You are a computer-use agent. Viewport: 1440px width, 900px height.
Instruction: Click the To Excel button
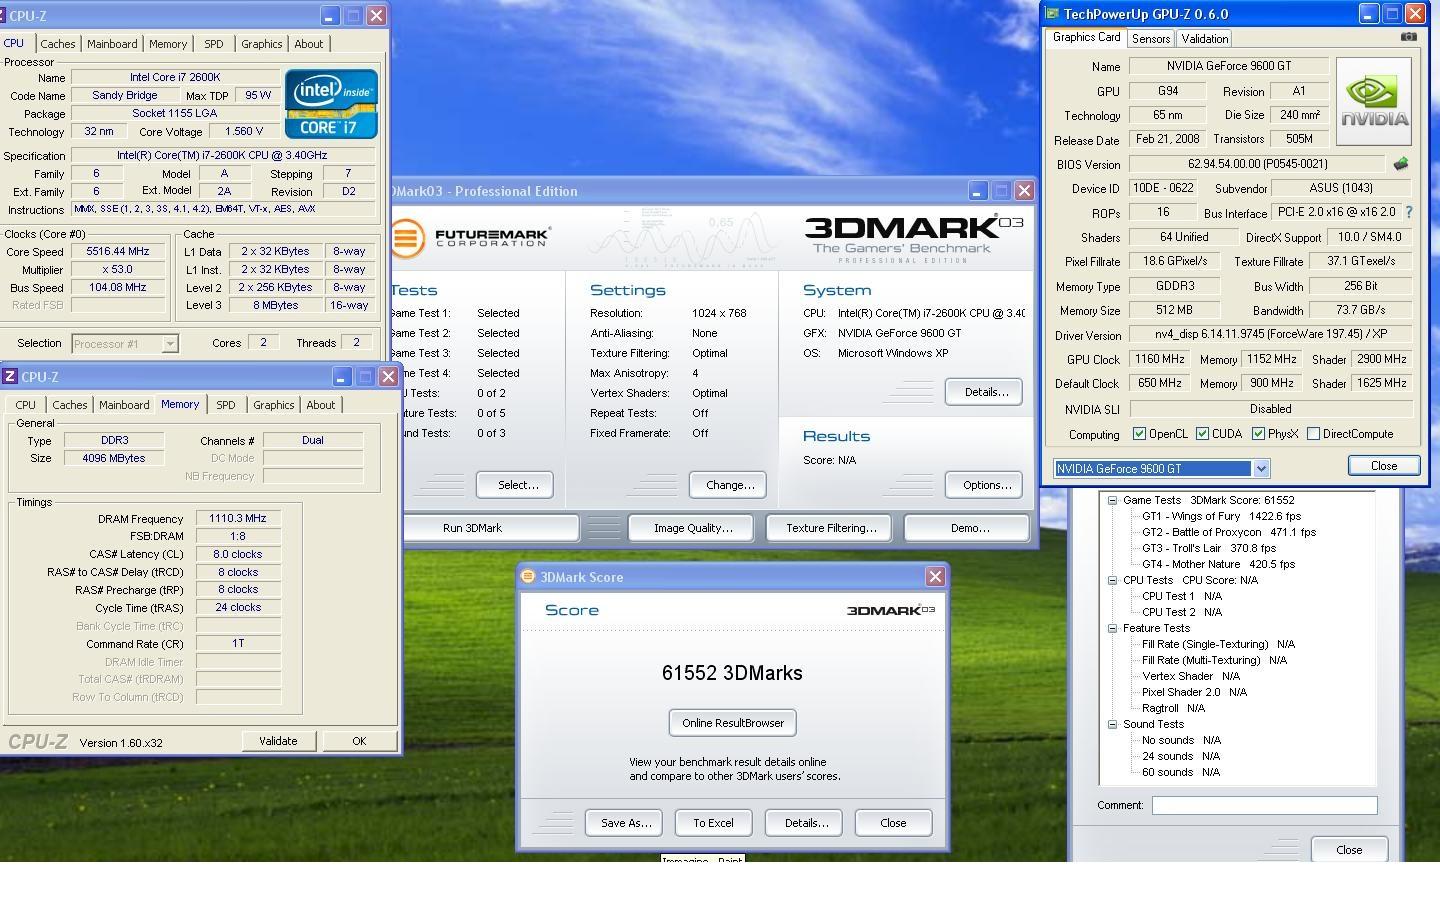point(713,823)
